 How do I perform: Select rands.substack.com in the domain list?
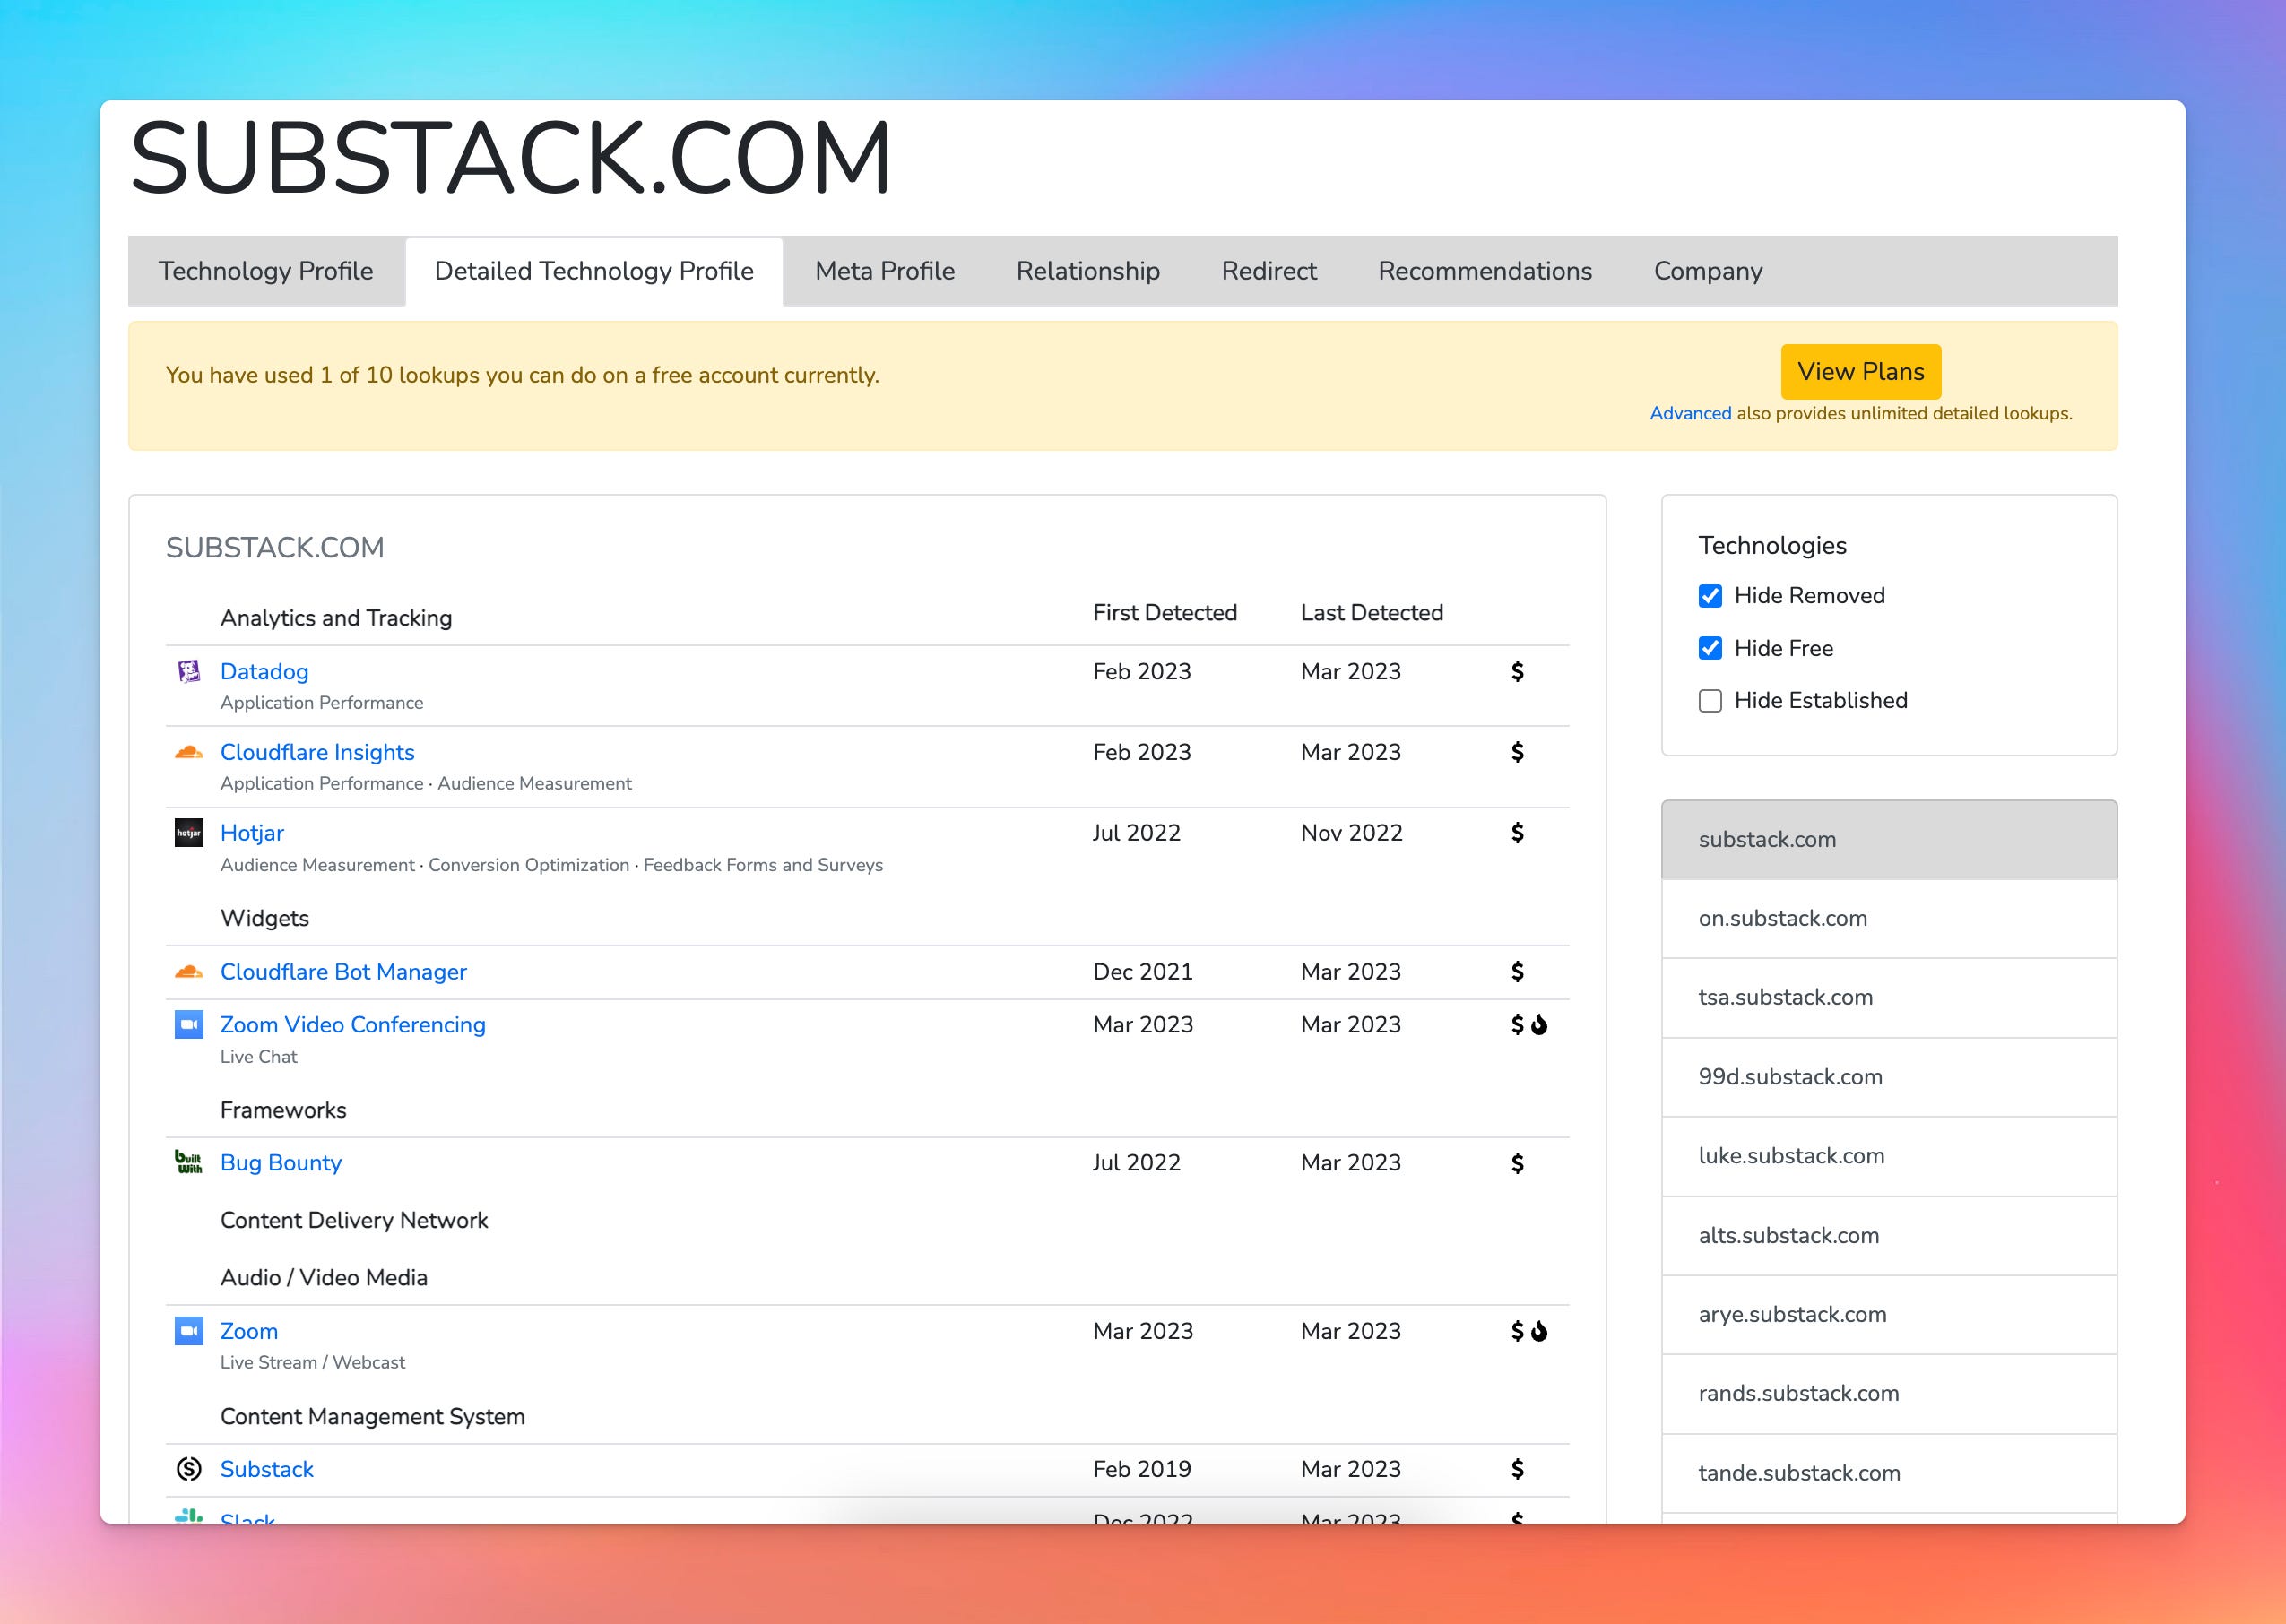tap(1889, 1394)
